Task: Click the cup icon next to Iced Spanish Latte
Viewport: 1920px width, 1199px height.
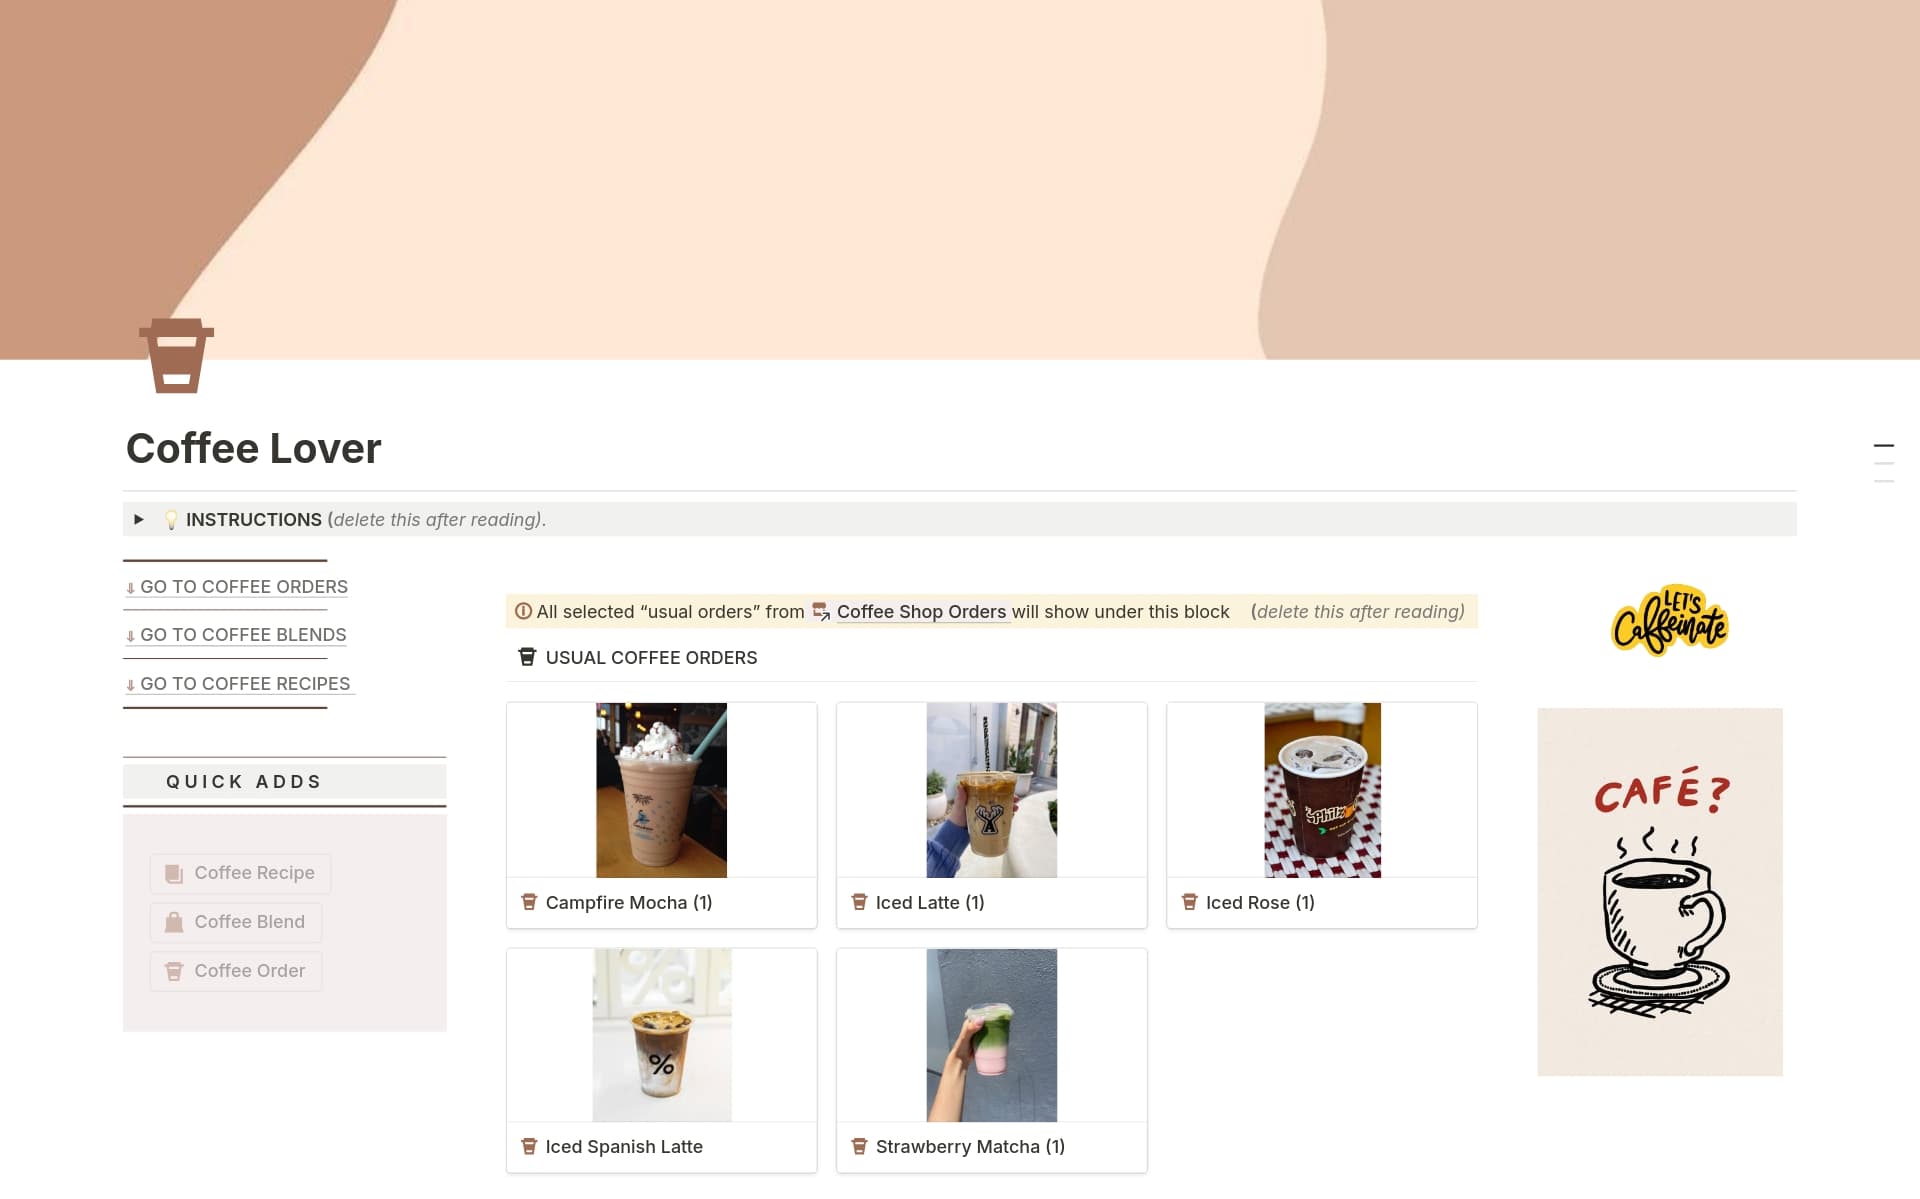Action: [x=529, y=1146]
